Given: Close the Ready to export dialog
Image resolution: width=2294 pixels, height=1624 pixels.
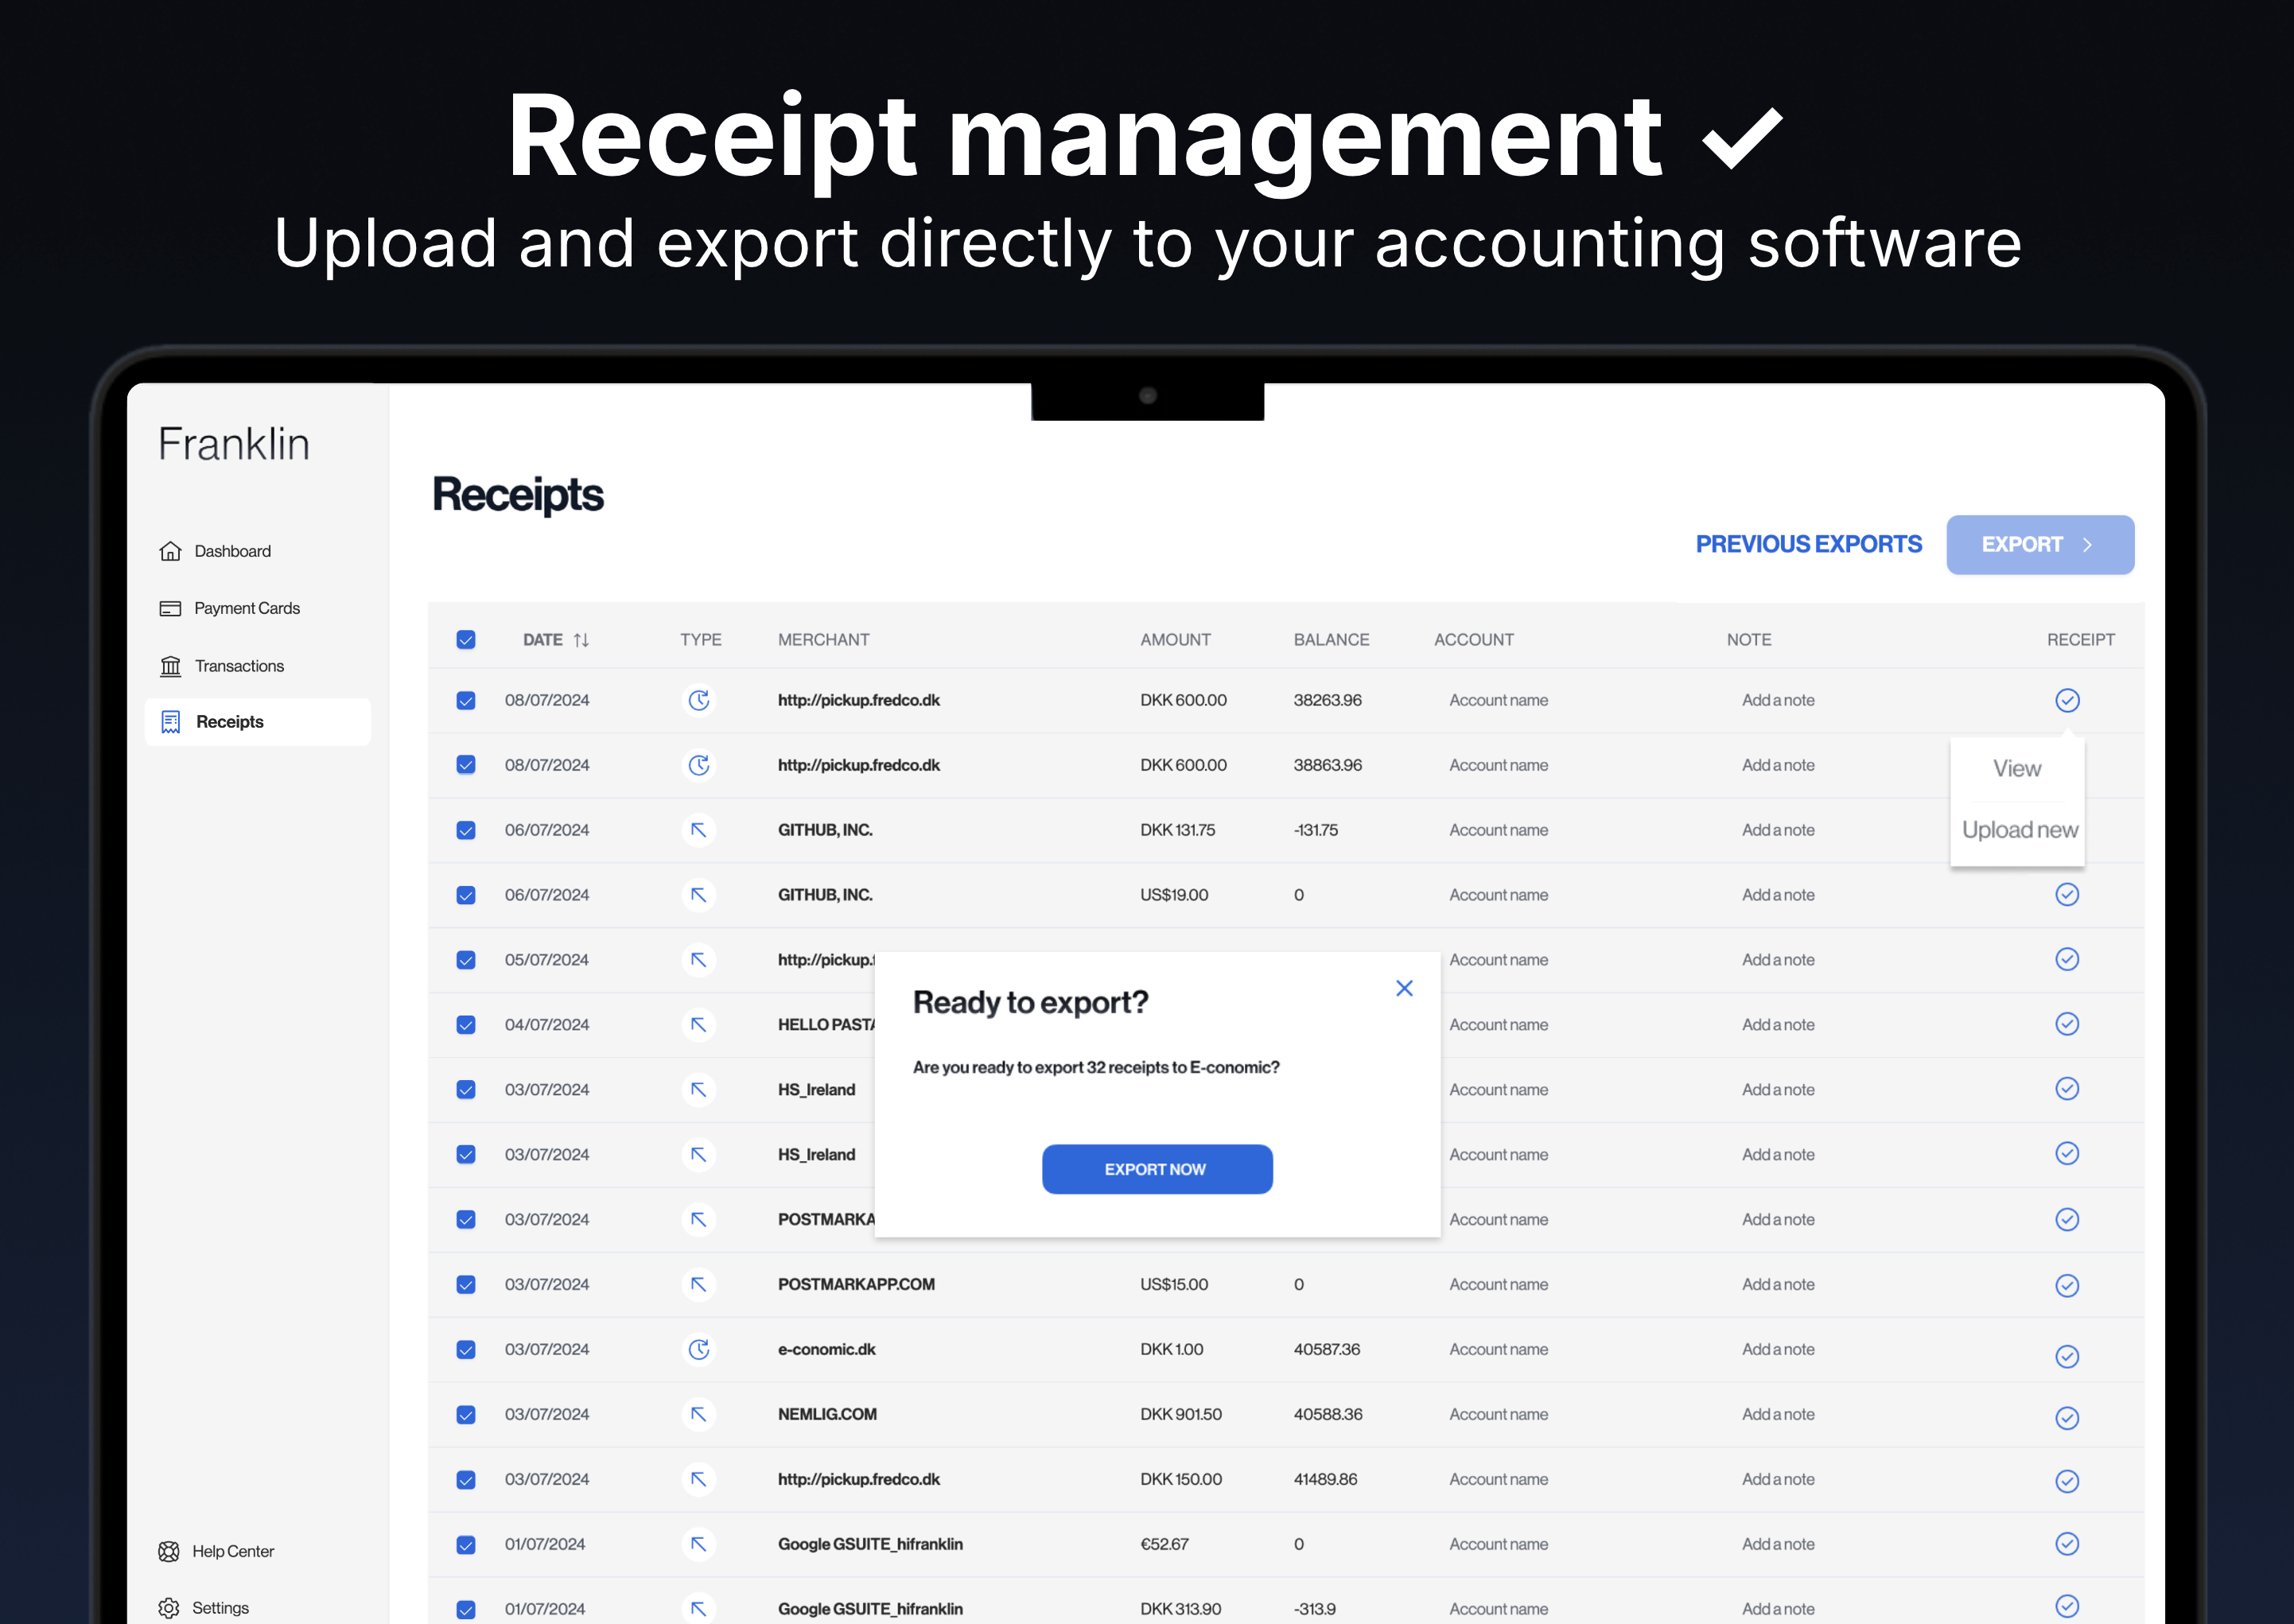Looking at the screenshot, I should (1404, 988).
